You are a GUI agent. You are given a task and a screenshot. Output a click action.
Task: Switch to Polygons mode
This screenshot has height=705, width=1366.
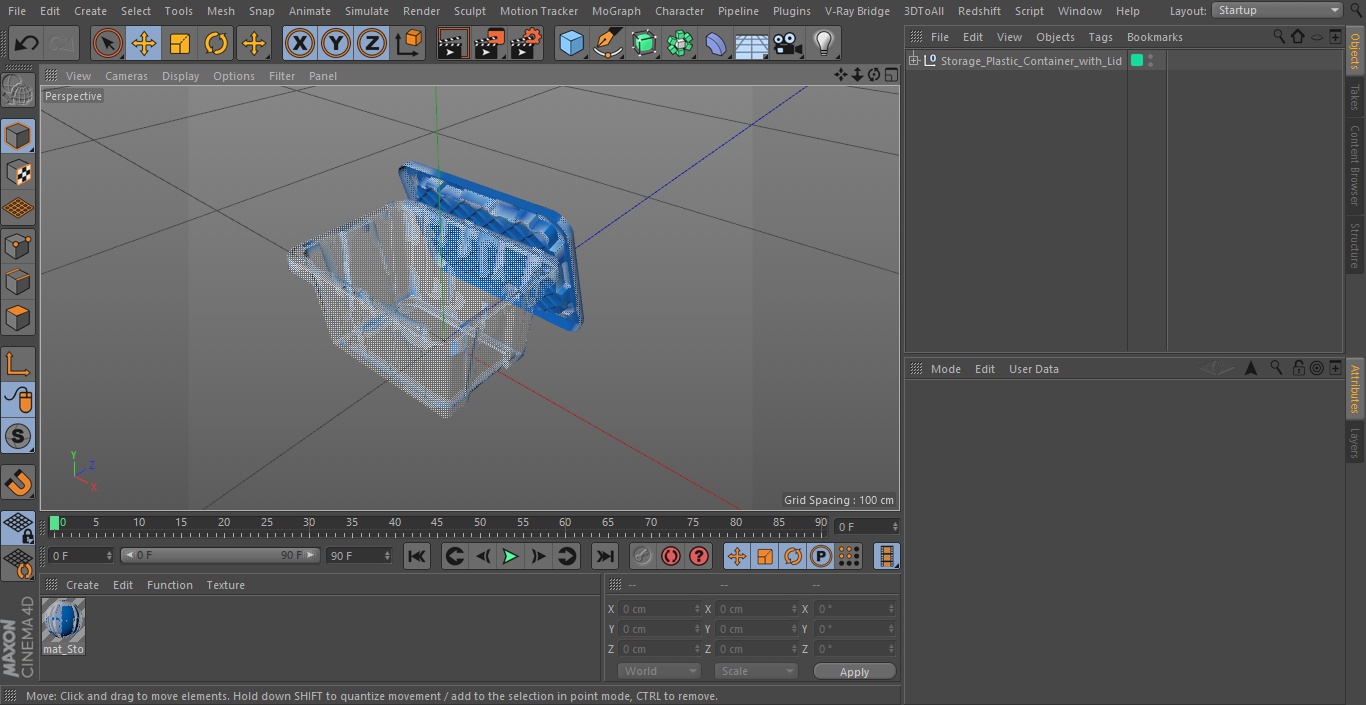coord(18,318)
